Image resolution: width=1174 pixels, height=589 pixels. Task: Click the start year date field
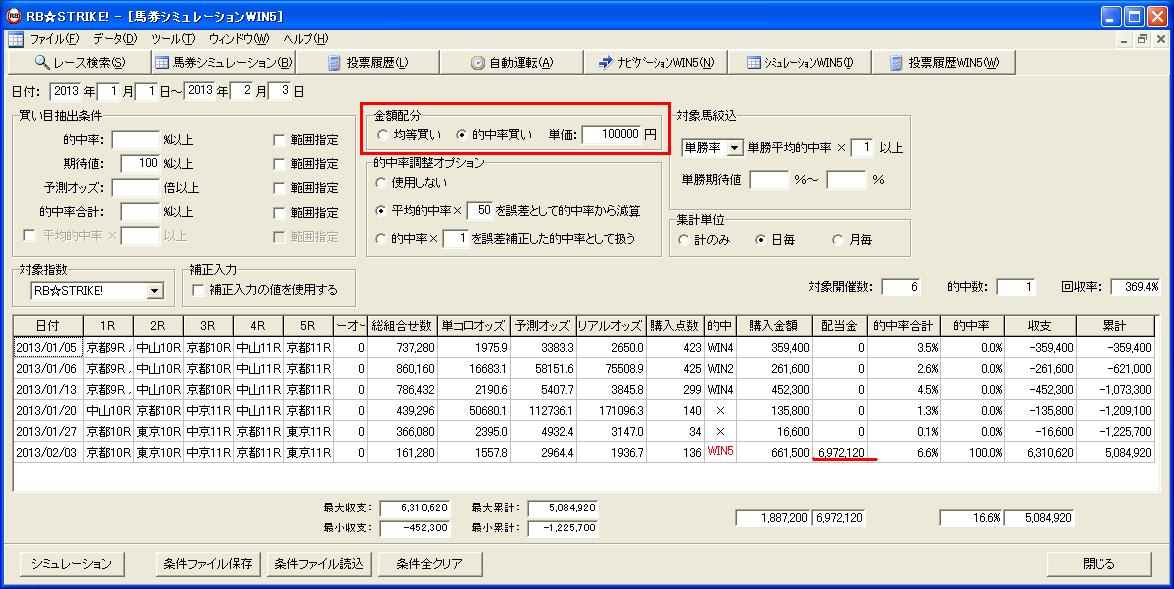coord(65,91)
